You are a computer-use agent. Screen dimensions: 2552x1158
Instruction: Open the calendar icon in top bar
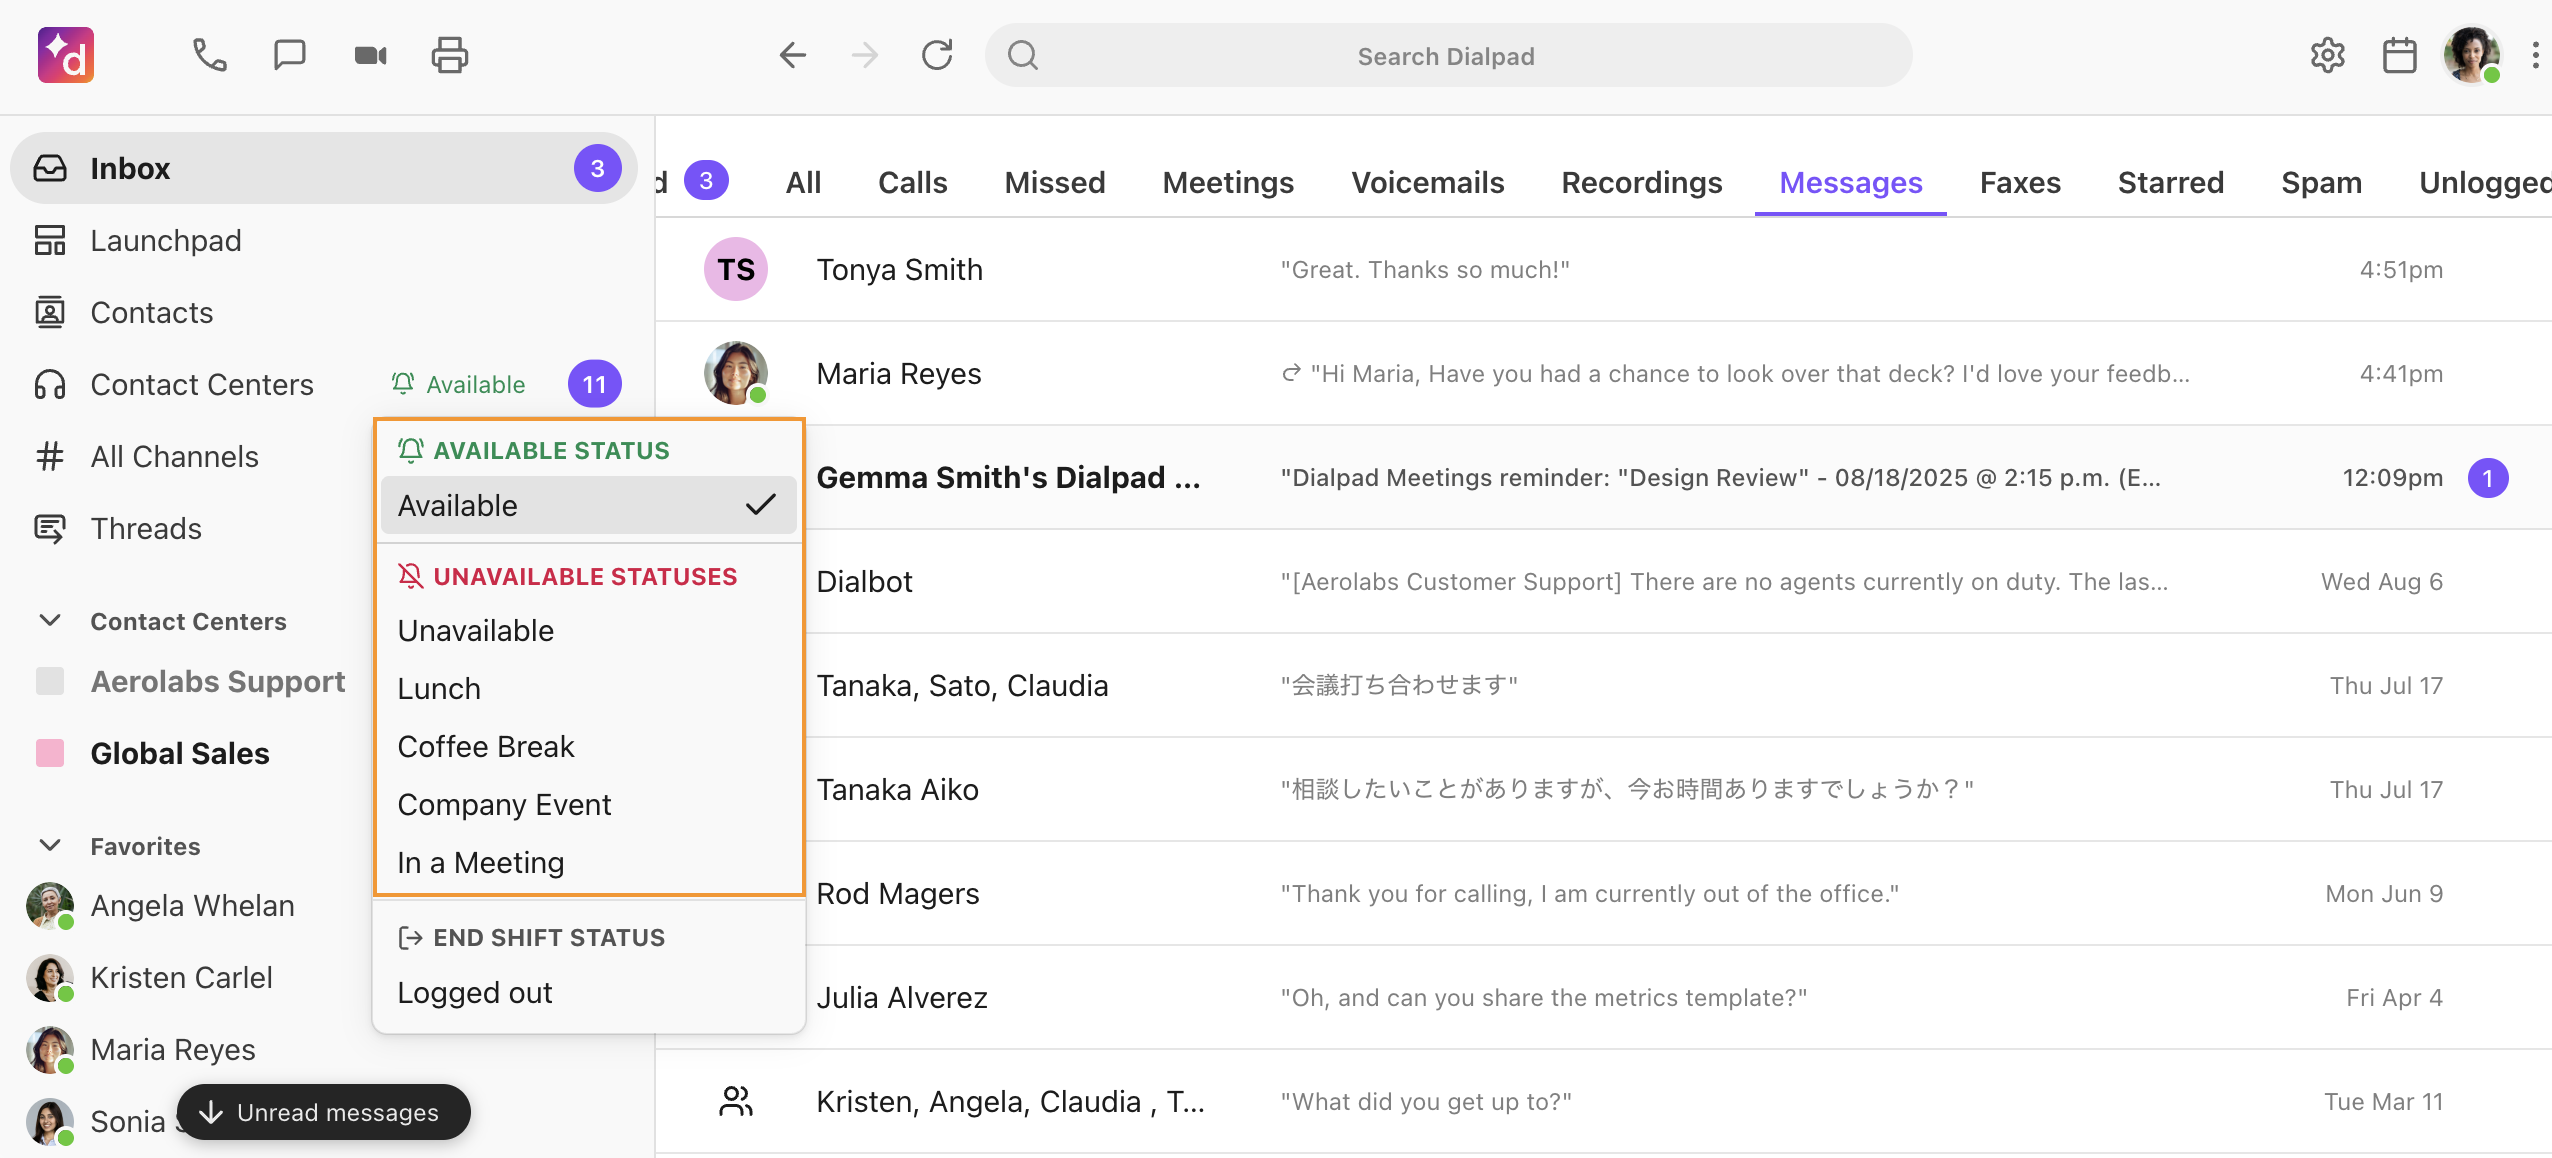[2399, 55]
